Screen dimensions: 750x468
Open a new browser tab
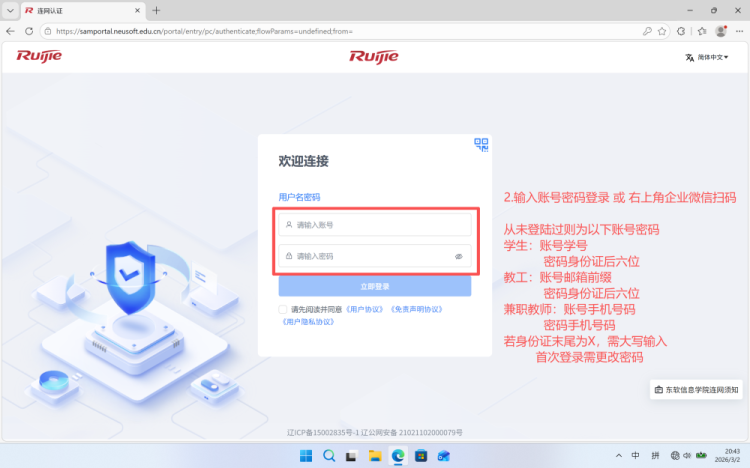(156, 10)
